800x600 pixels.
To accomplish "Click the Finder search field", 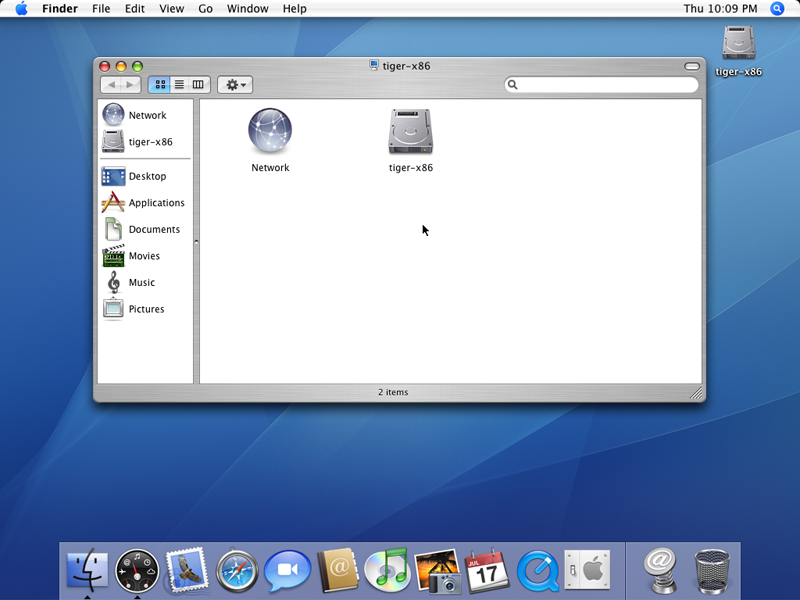I will click(x=606, y=85).
